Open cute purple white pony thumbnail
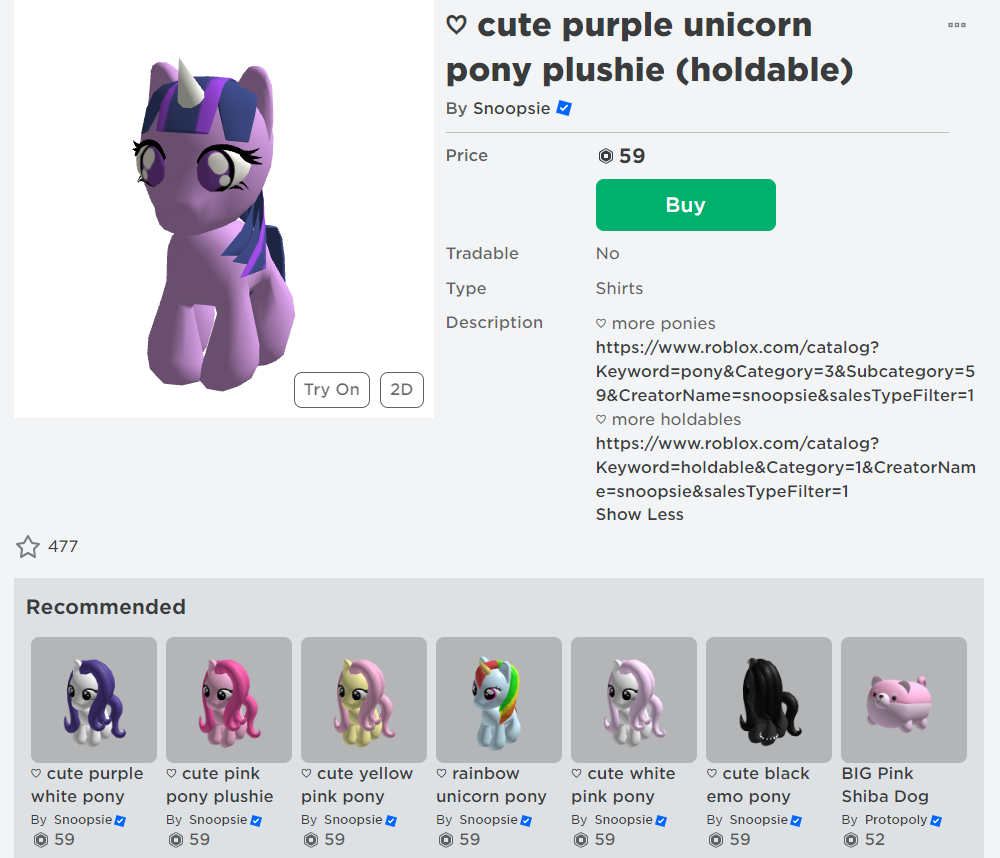The height and width of the screenshot is (858, 1000). coord(94,700)
